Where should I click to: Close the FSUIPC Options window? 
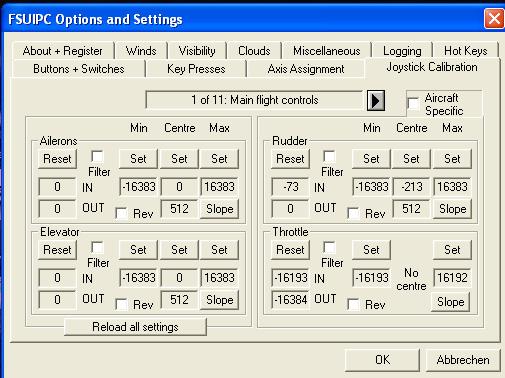pyautogui.click(x=494, y=19)
